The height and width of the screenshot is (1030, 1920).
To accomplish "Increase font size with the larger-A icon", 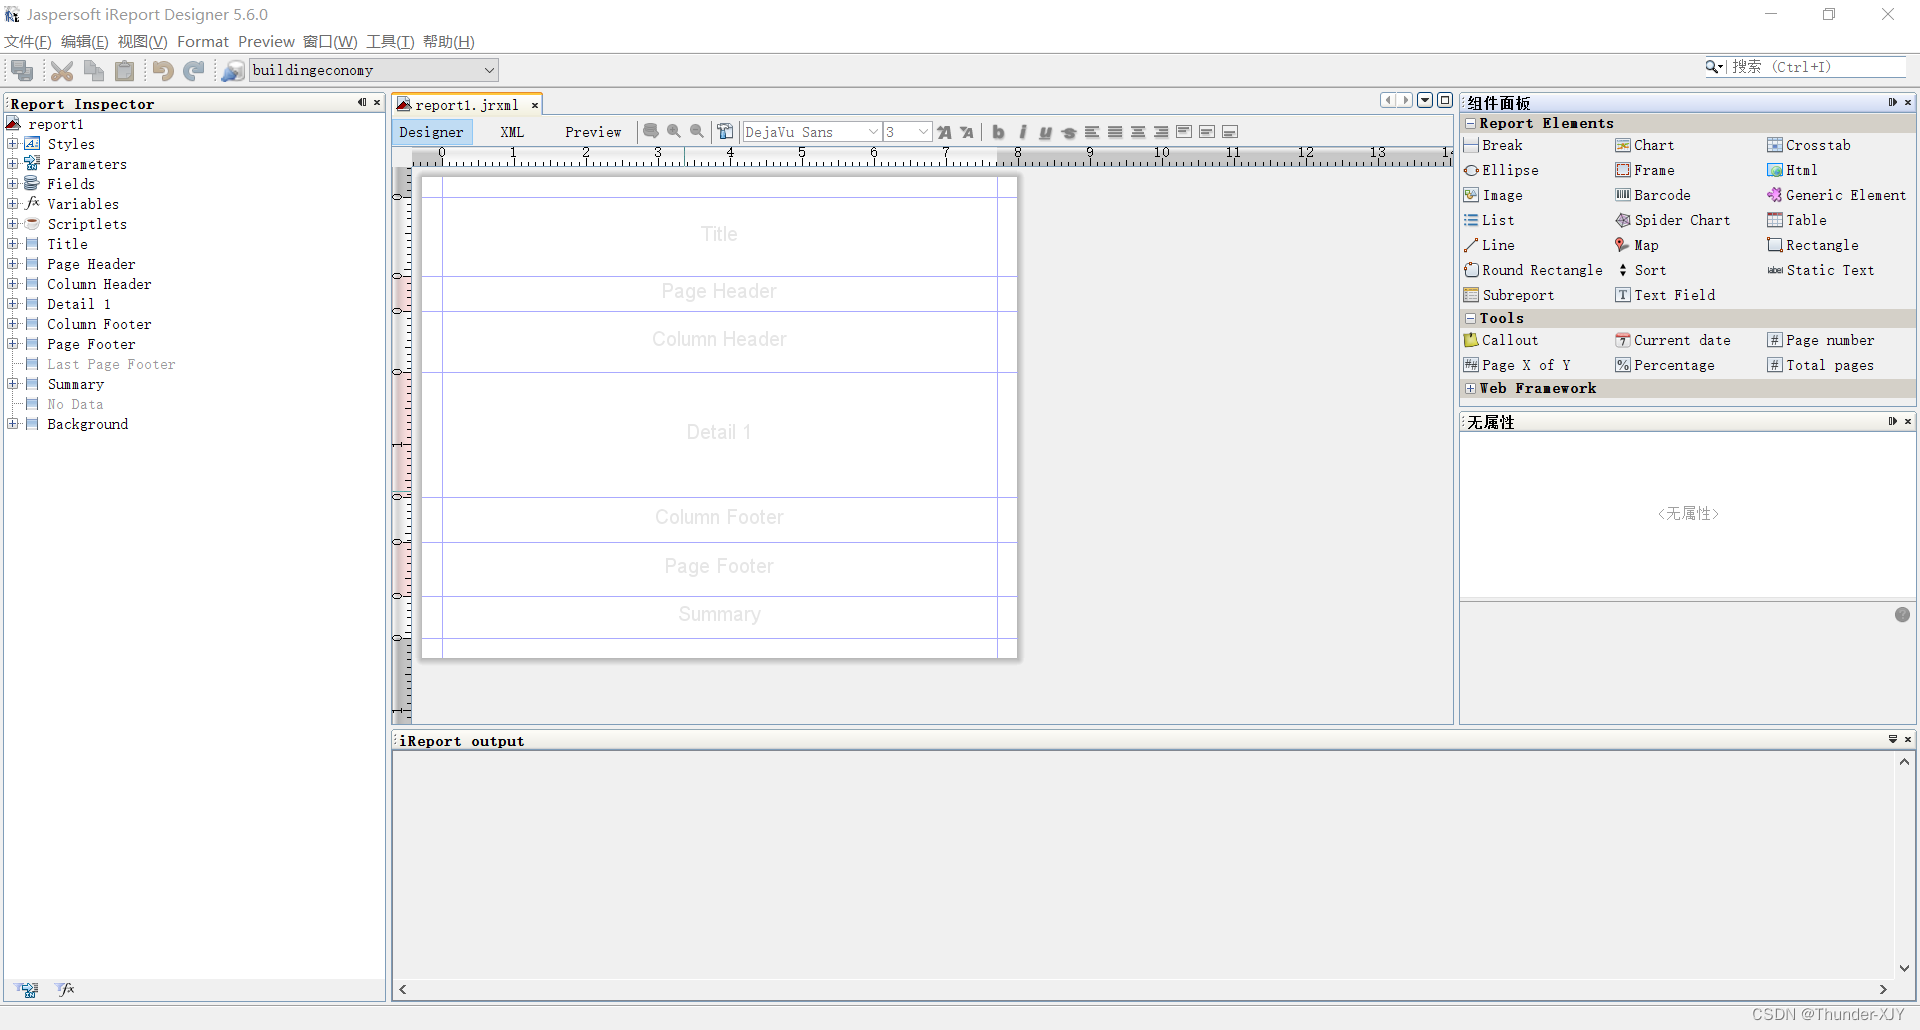I will (944, 132).
